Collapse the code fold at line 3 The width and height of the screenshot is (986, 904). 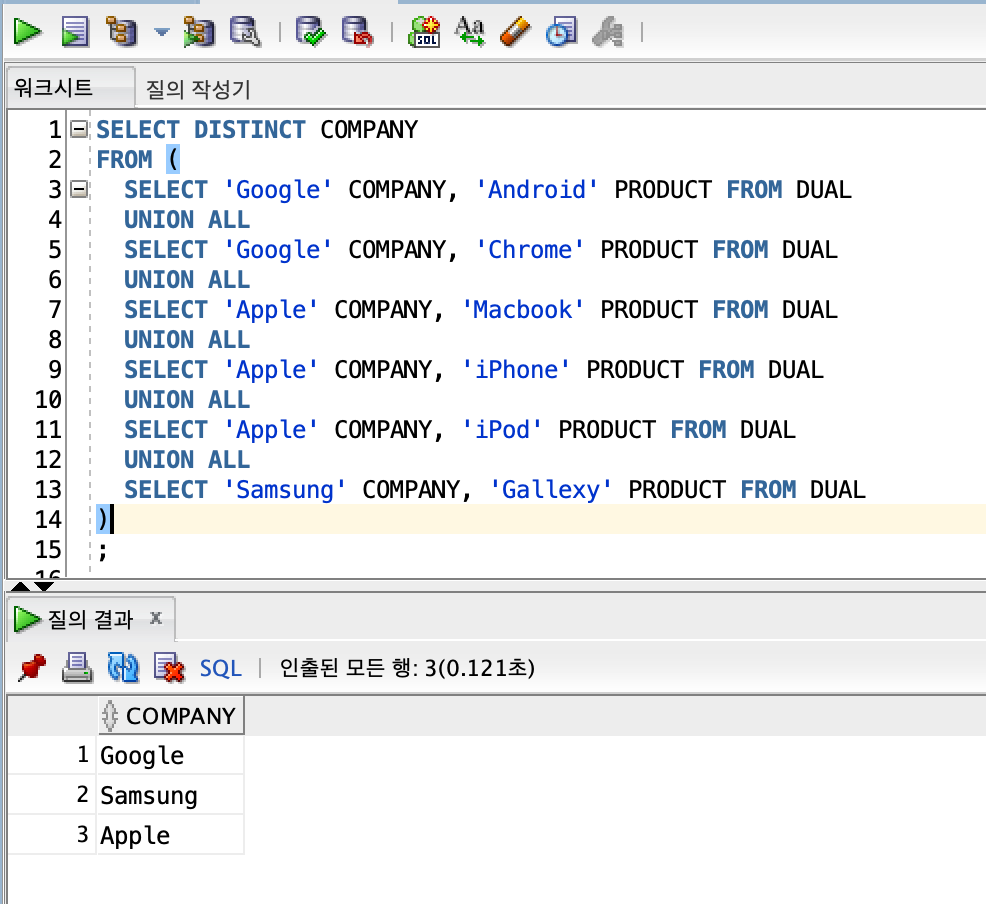[x=79, y=189]
